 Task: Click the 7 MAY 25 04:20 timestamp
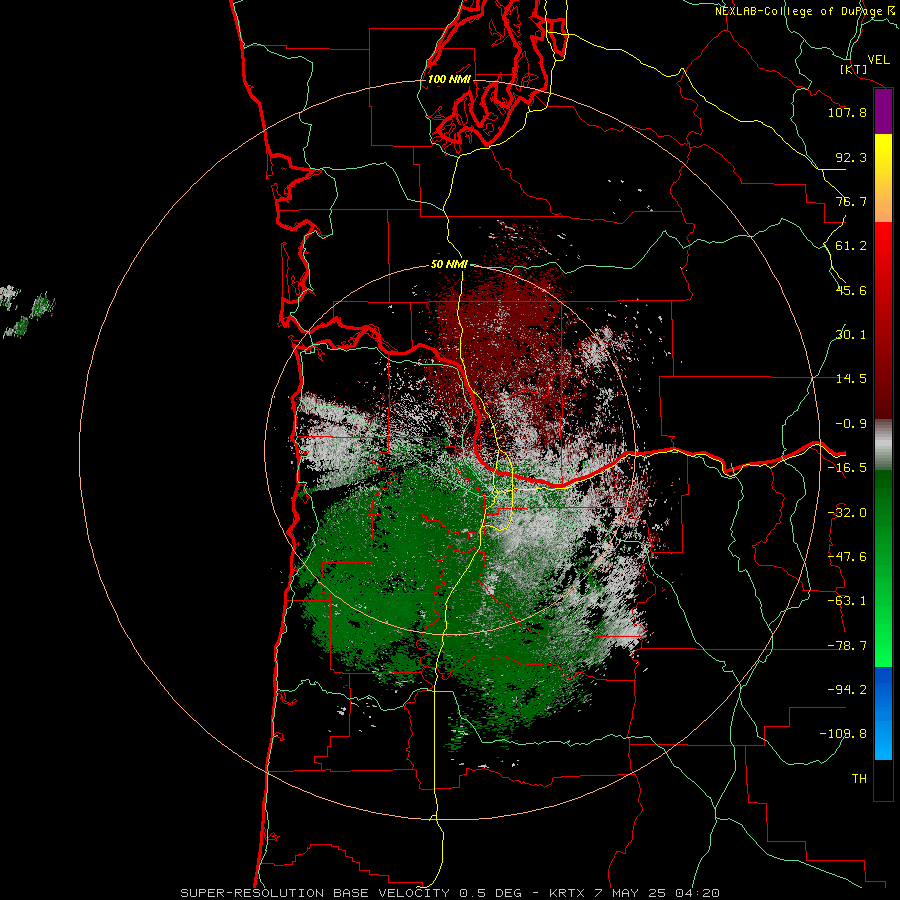click(655, 893)
